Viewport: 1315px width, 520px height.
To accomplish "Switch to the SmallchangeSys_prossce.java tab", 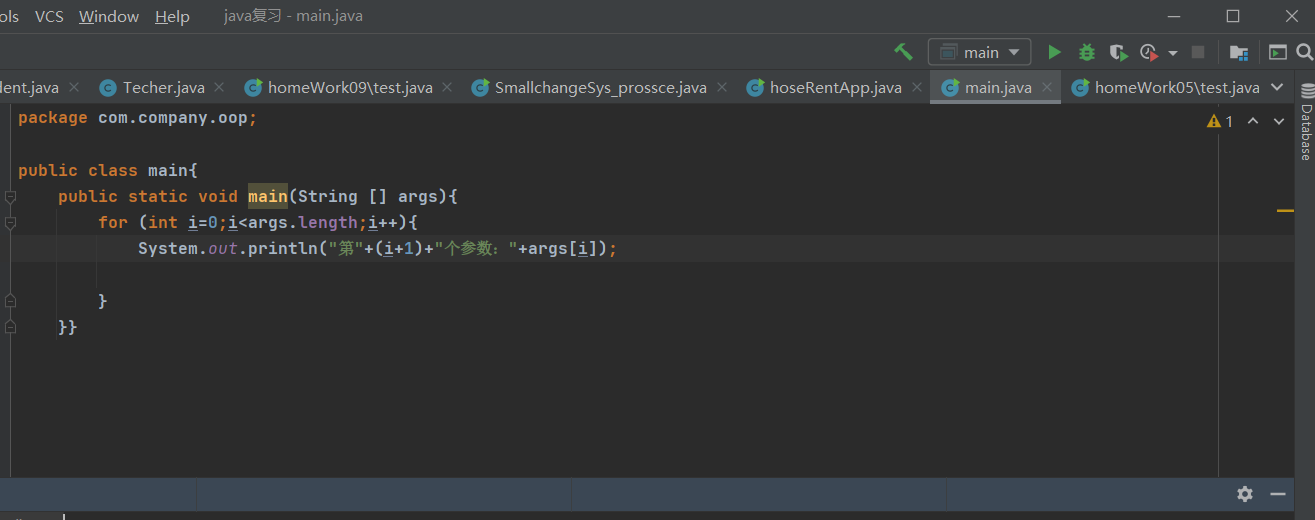I will [600, 88].
